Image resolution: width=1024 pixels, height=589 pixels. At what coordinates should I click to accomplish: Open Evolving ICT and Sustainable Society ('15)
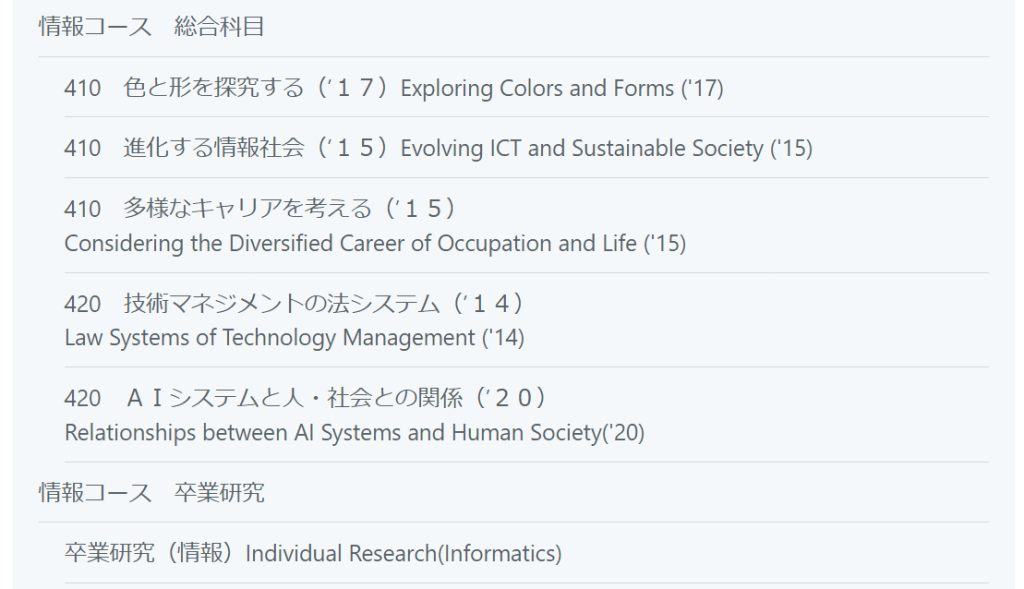pyautogui.click(x=606, y=148)
